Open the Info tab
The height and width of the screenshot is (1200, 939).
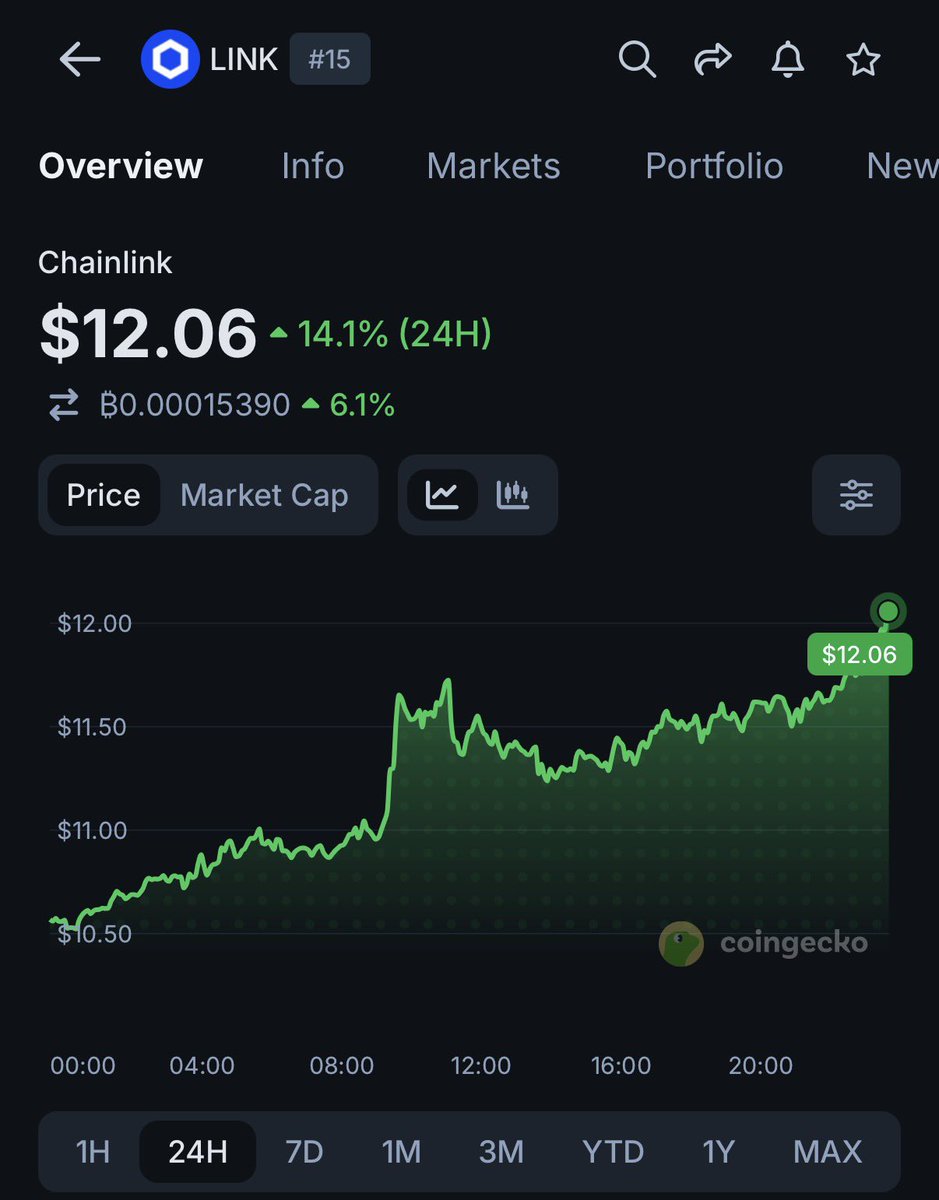312,165
